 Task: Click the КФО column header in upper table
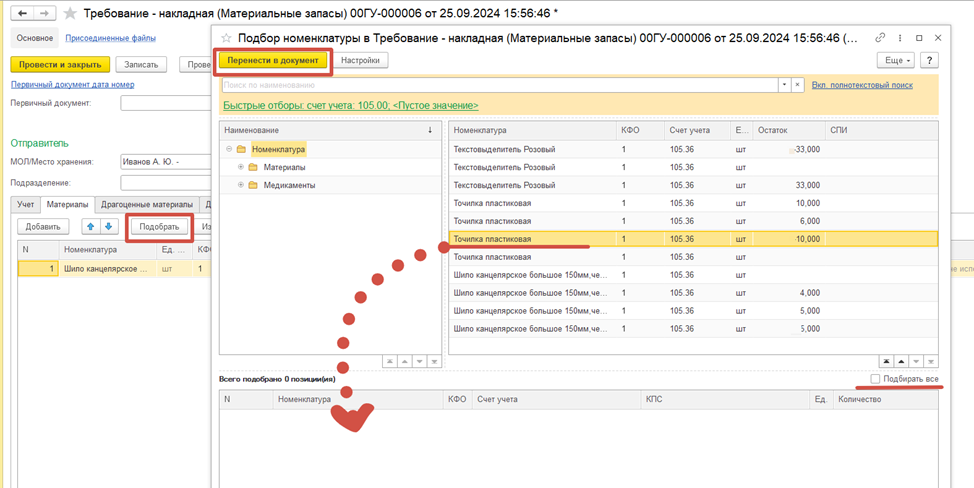tap(640, 130)
